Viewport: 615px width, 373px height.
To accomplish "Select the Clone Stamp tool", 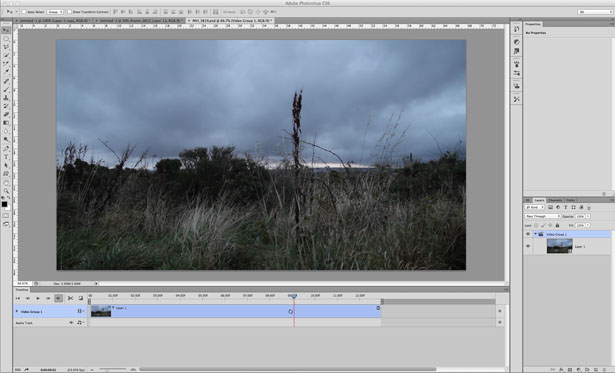I will pyautogui.click(x=6, y=98).
